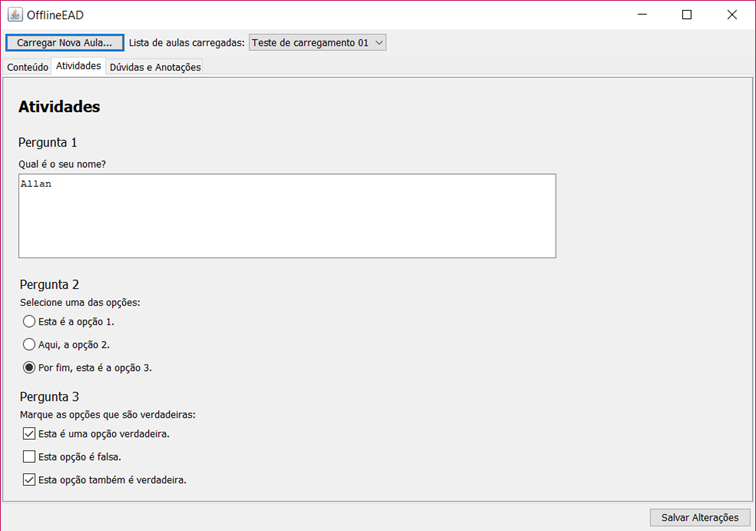Open the loaded lessons dropdown list
This screenshot has height=531, width=756.
click(317, 43)
